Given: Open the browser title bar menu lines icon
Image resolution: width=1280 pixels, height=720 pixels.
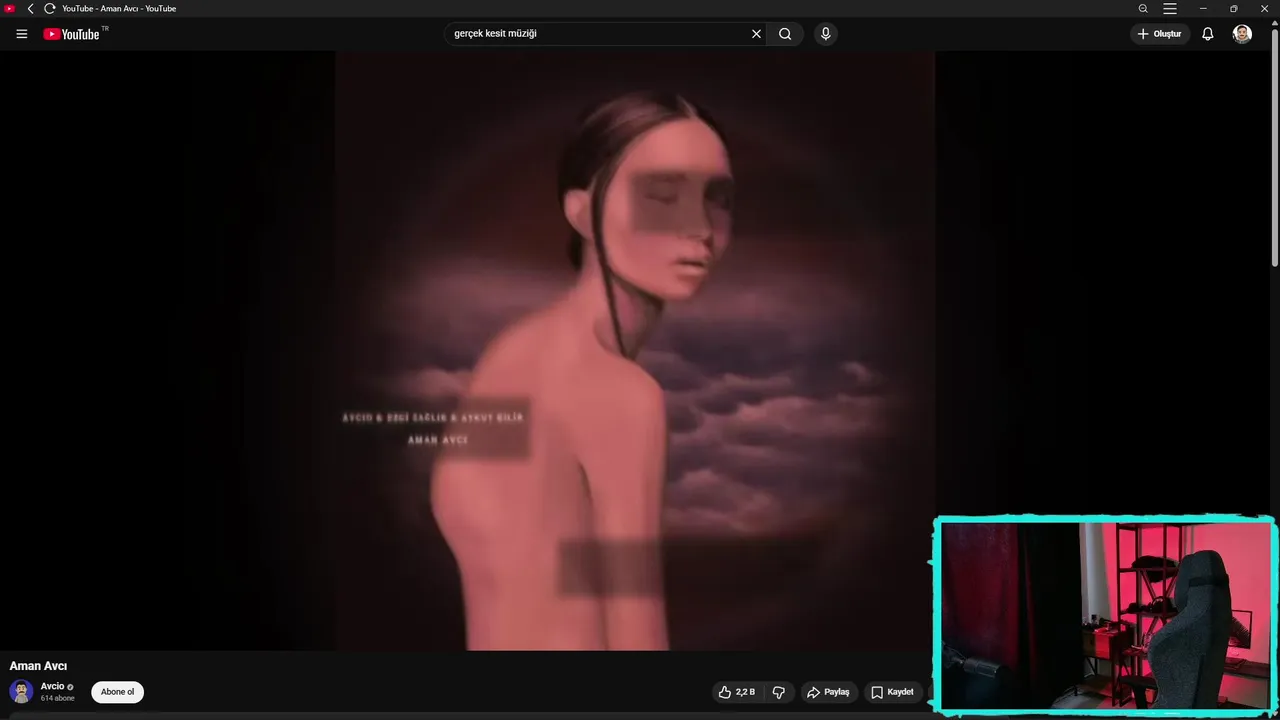Looking at the screenshot, I should [x=1170, y=8].
